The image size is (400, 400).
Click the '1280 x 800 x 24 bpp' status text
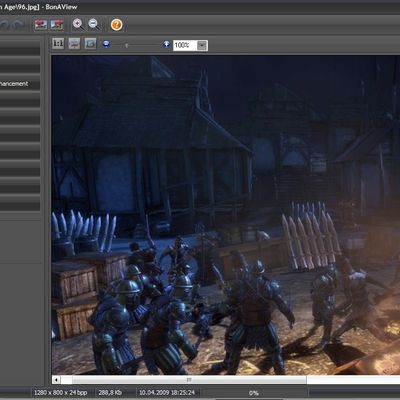click(61, 392)
